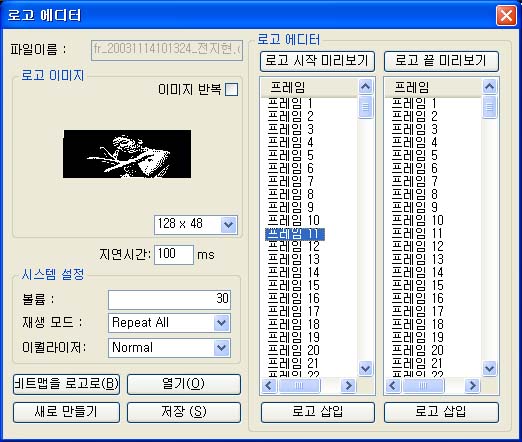Select 프레임 7 in the left list

click(291, 181)
